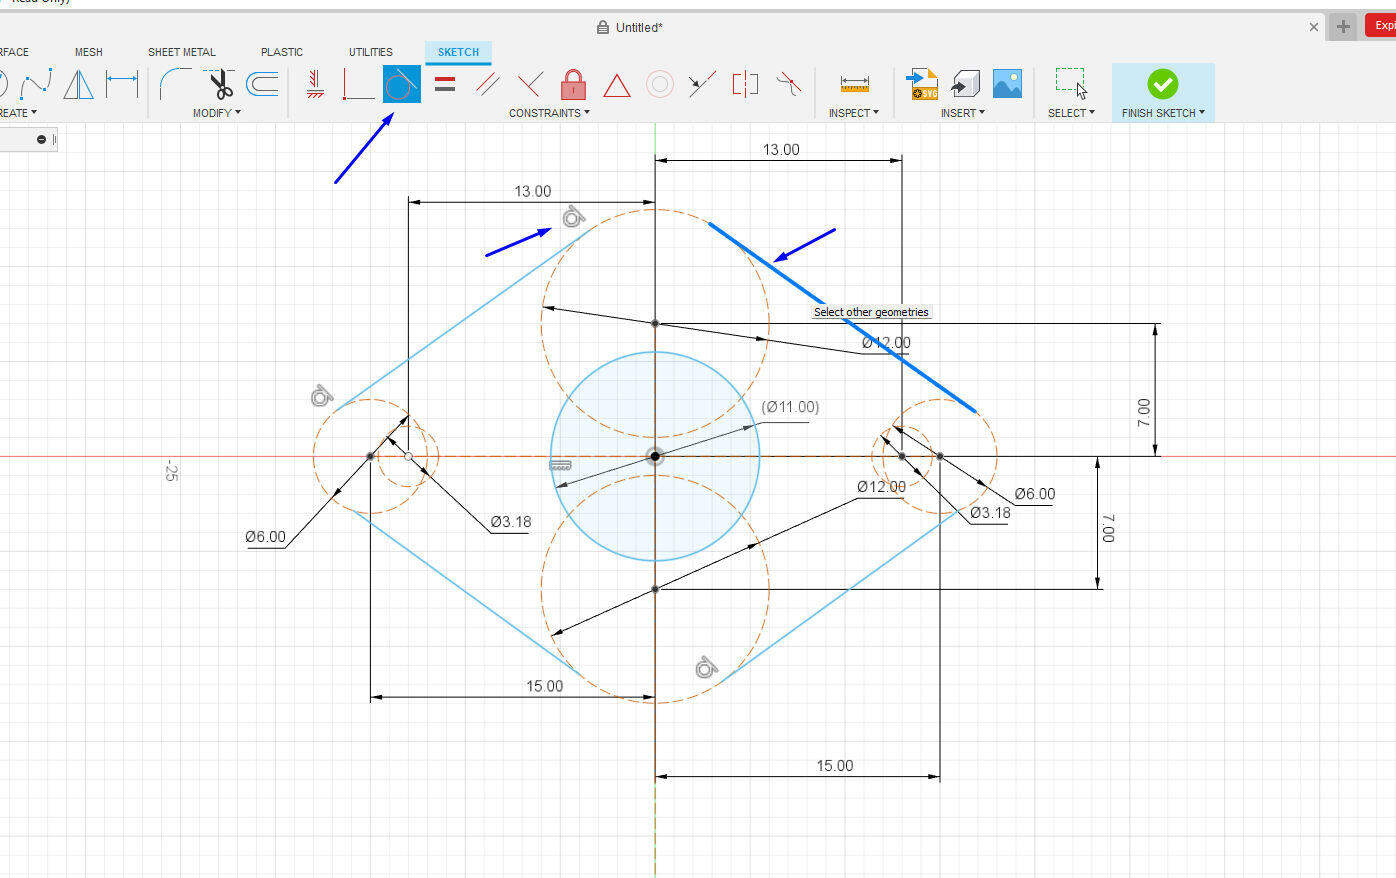Viewport: 1396px width, 878px height.
Task: Open a new design tab with plus
Action: pyautogui.click(x=1343, y=27)
